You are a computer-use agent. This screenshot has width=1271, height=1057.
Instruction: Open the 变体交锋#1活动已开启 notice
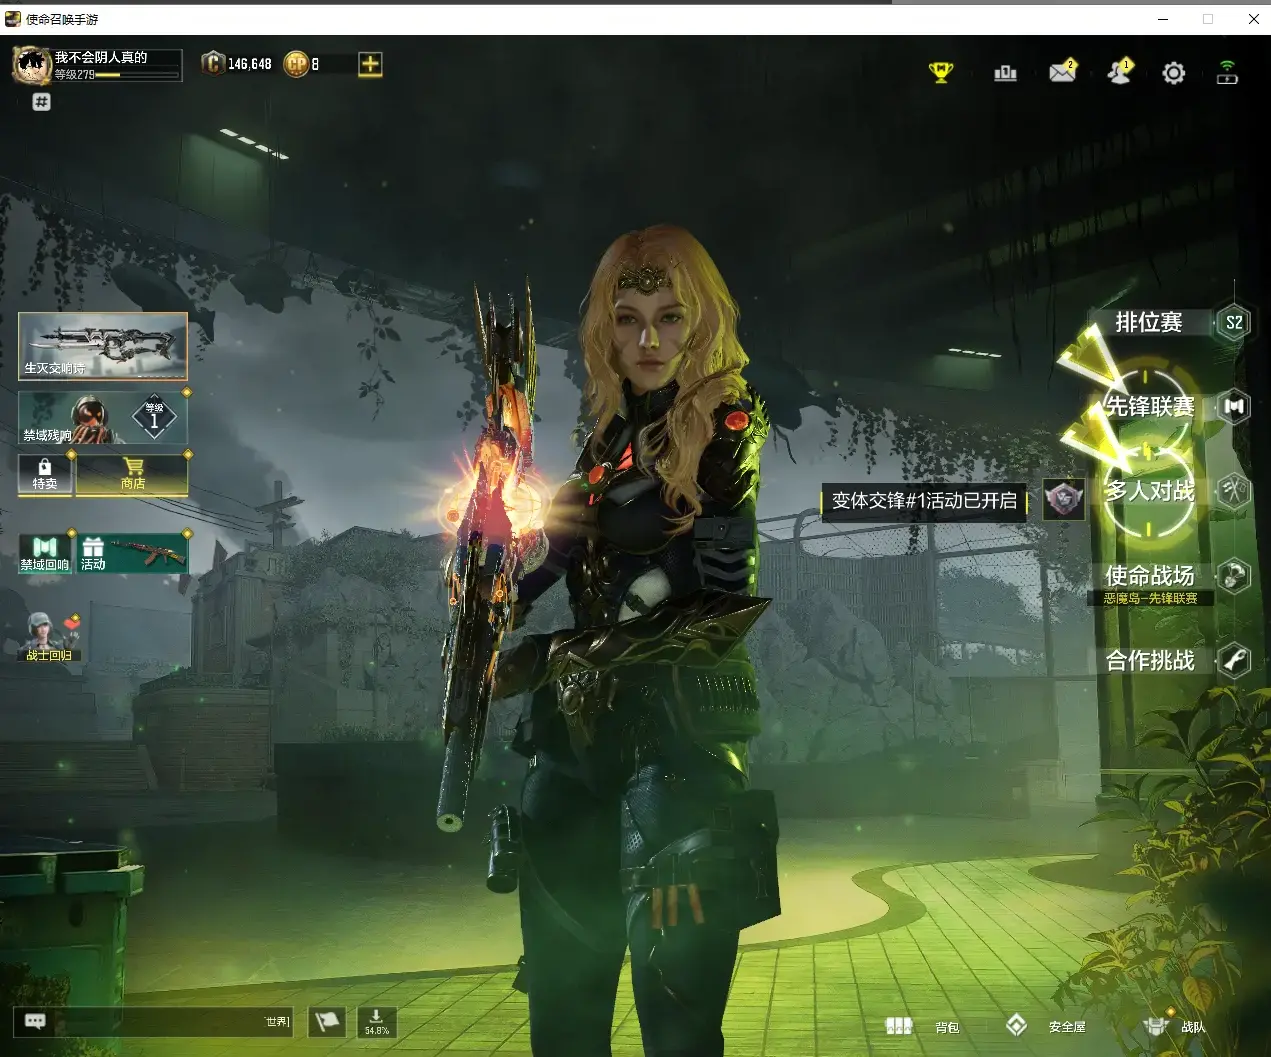(x=924, y=500)
